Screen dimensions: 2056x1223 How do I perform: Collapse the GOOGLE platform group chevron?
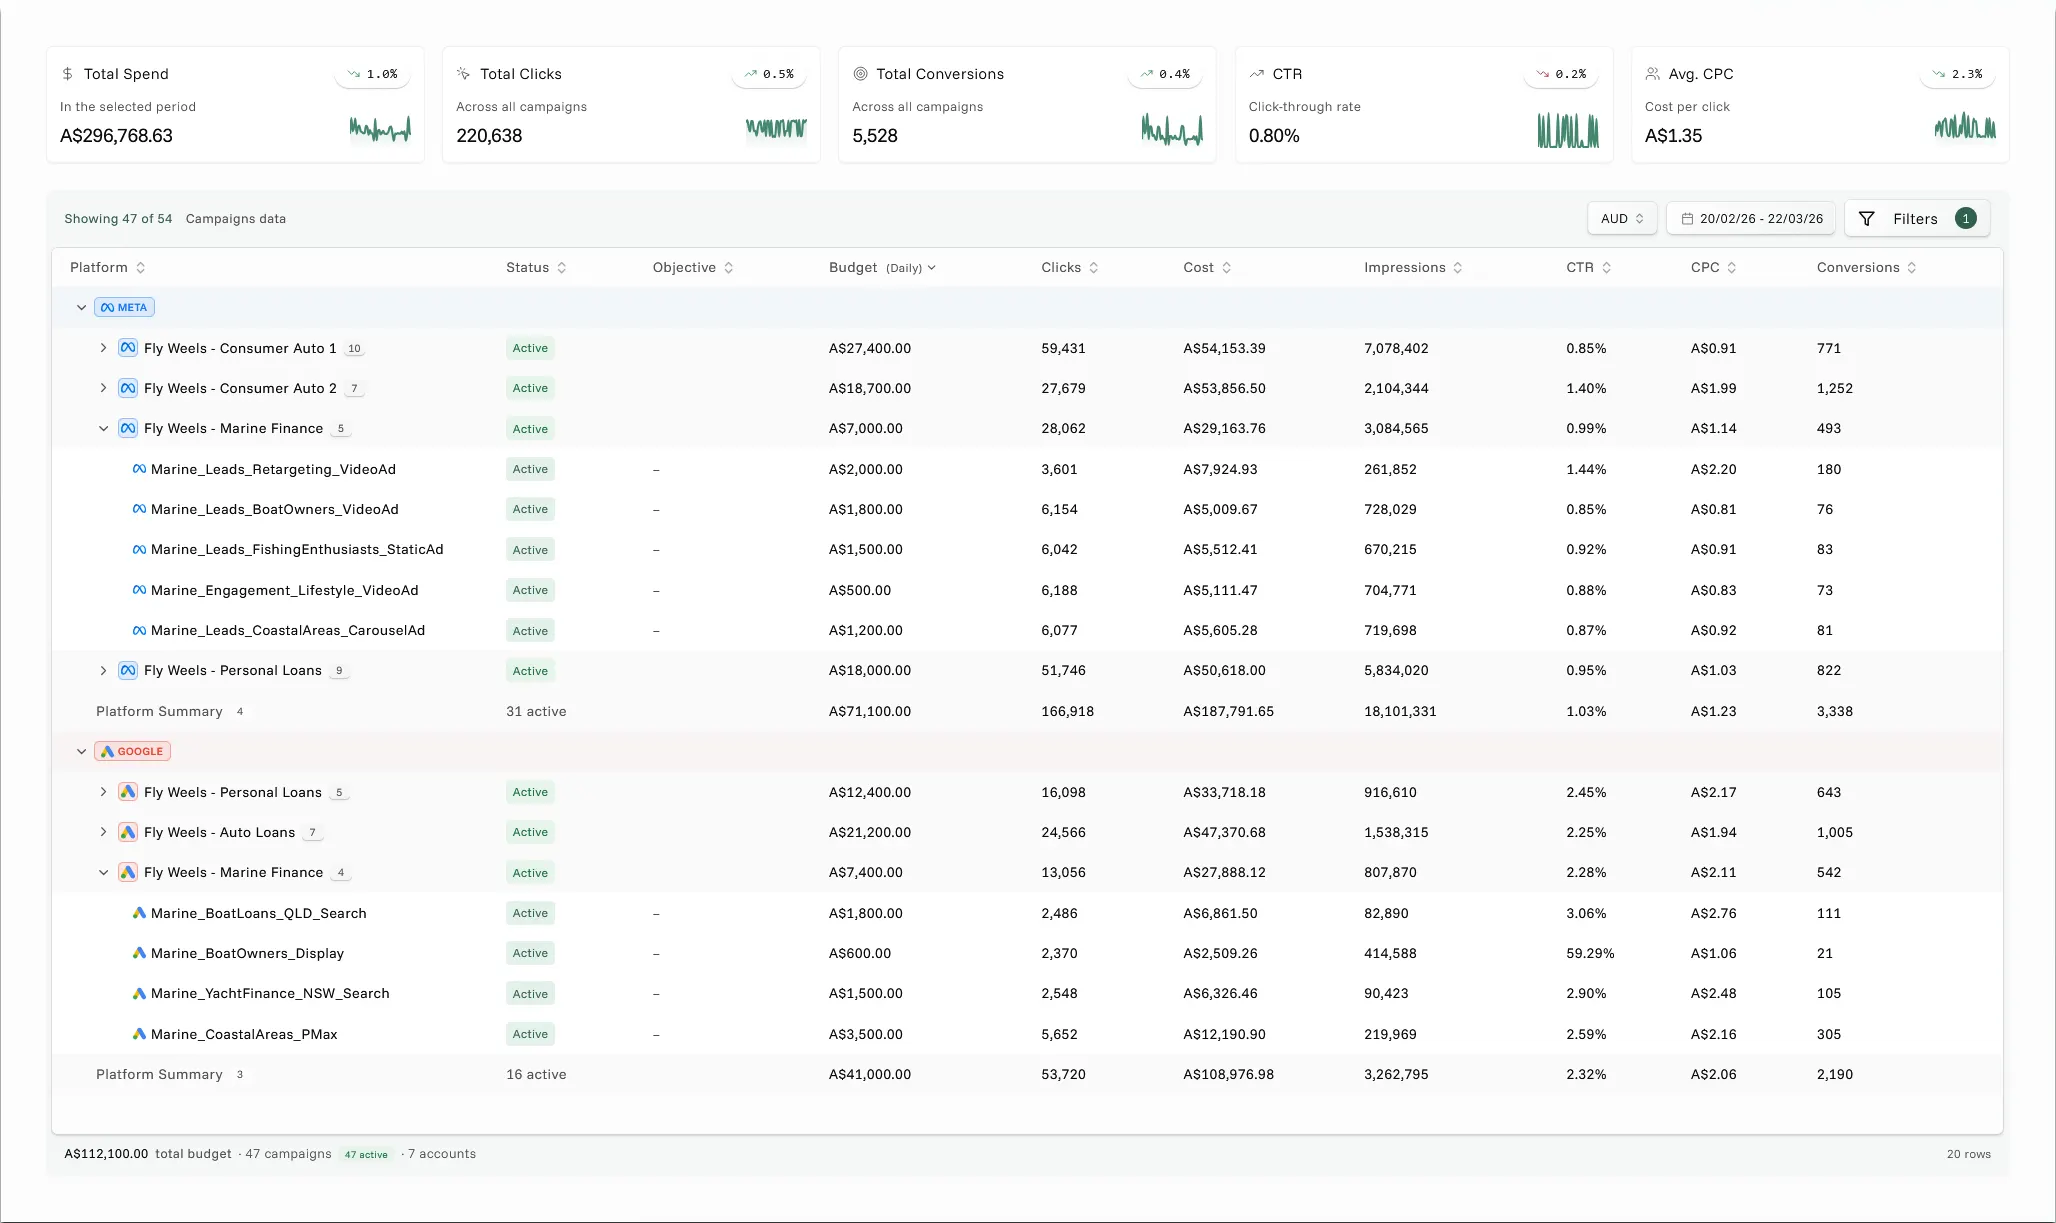(x=82, y=751)
